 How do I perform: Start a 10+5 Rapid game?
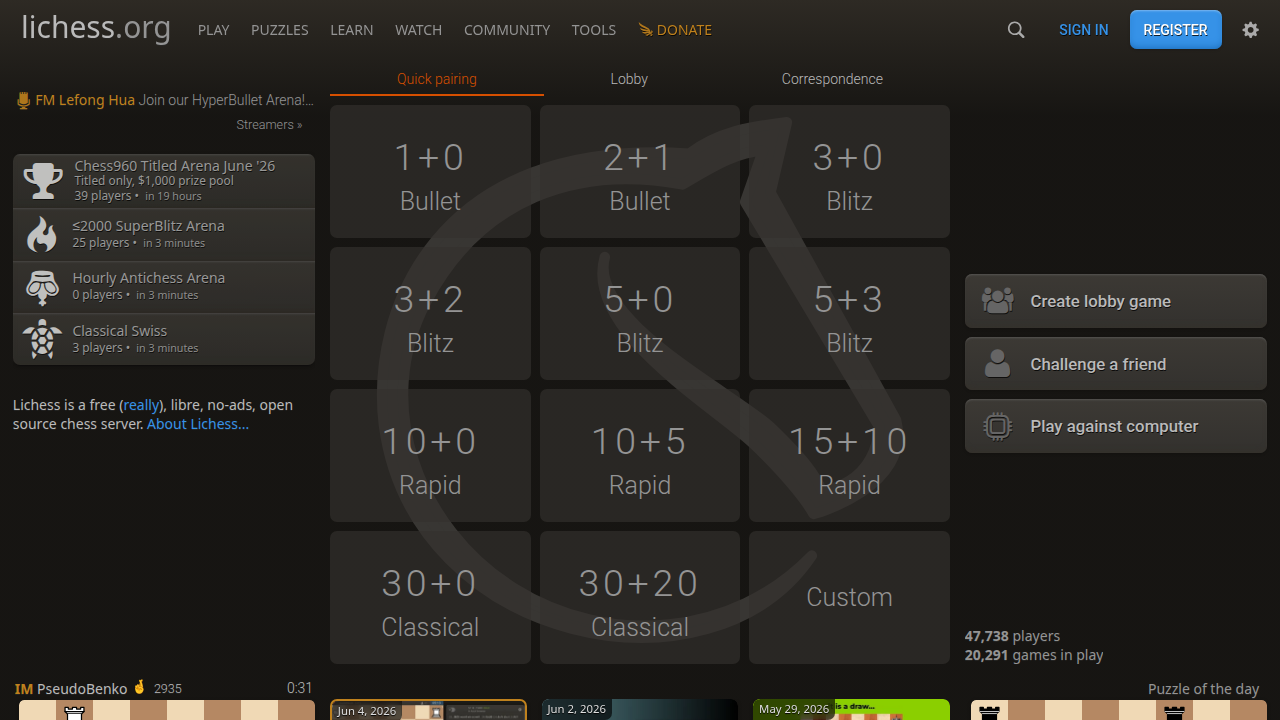(640, 456)
